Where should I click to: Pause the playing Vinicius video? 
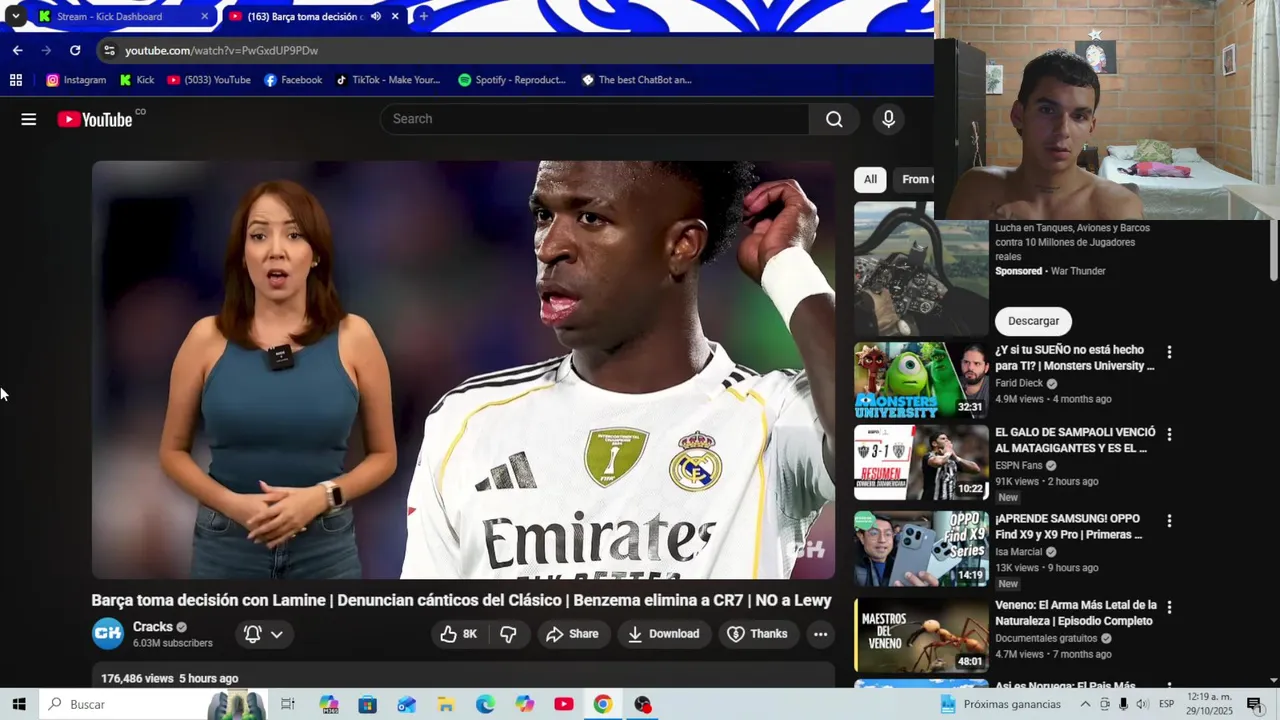click(463, 370)
